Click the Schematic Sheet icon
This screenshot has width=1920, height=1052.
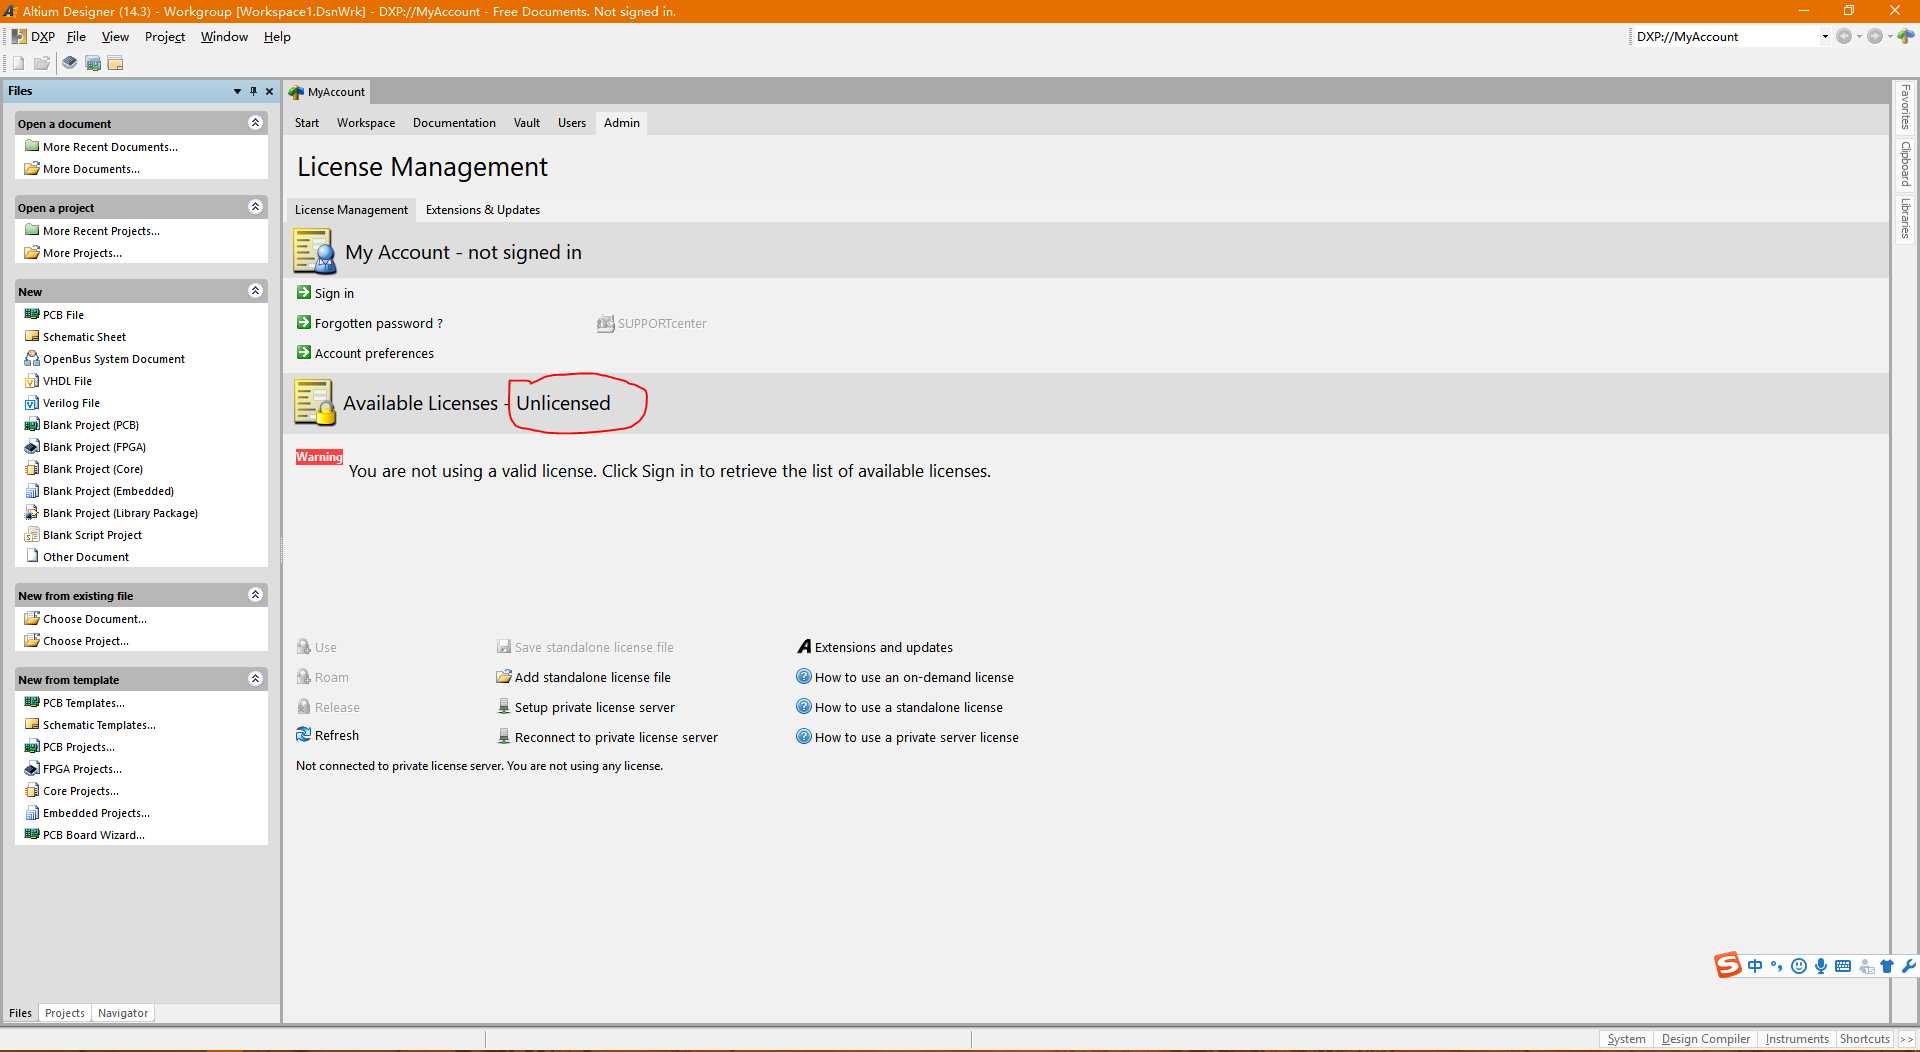coord(32,336)
